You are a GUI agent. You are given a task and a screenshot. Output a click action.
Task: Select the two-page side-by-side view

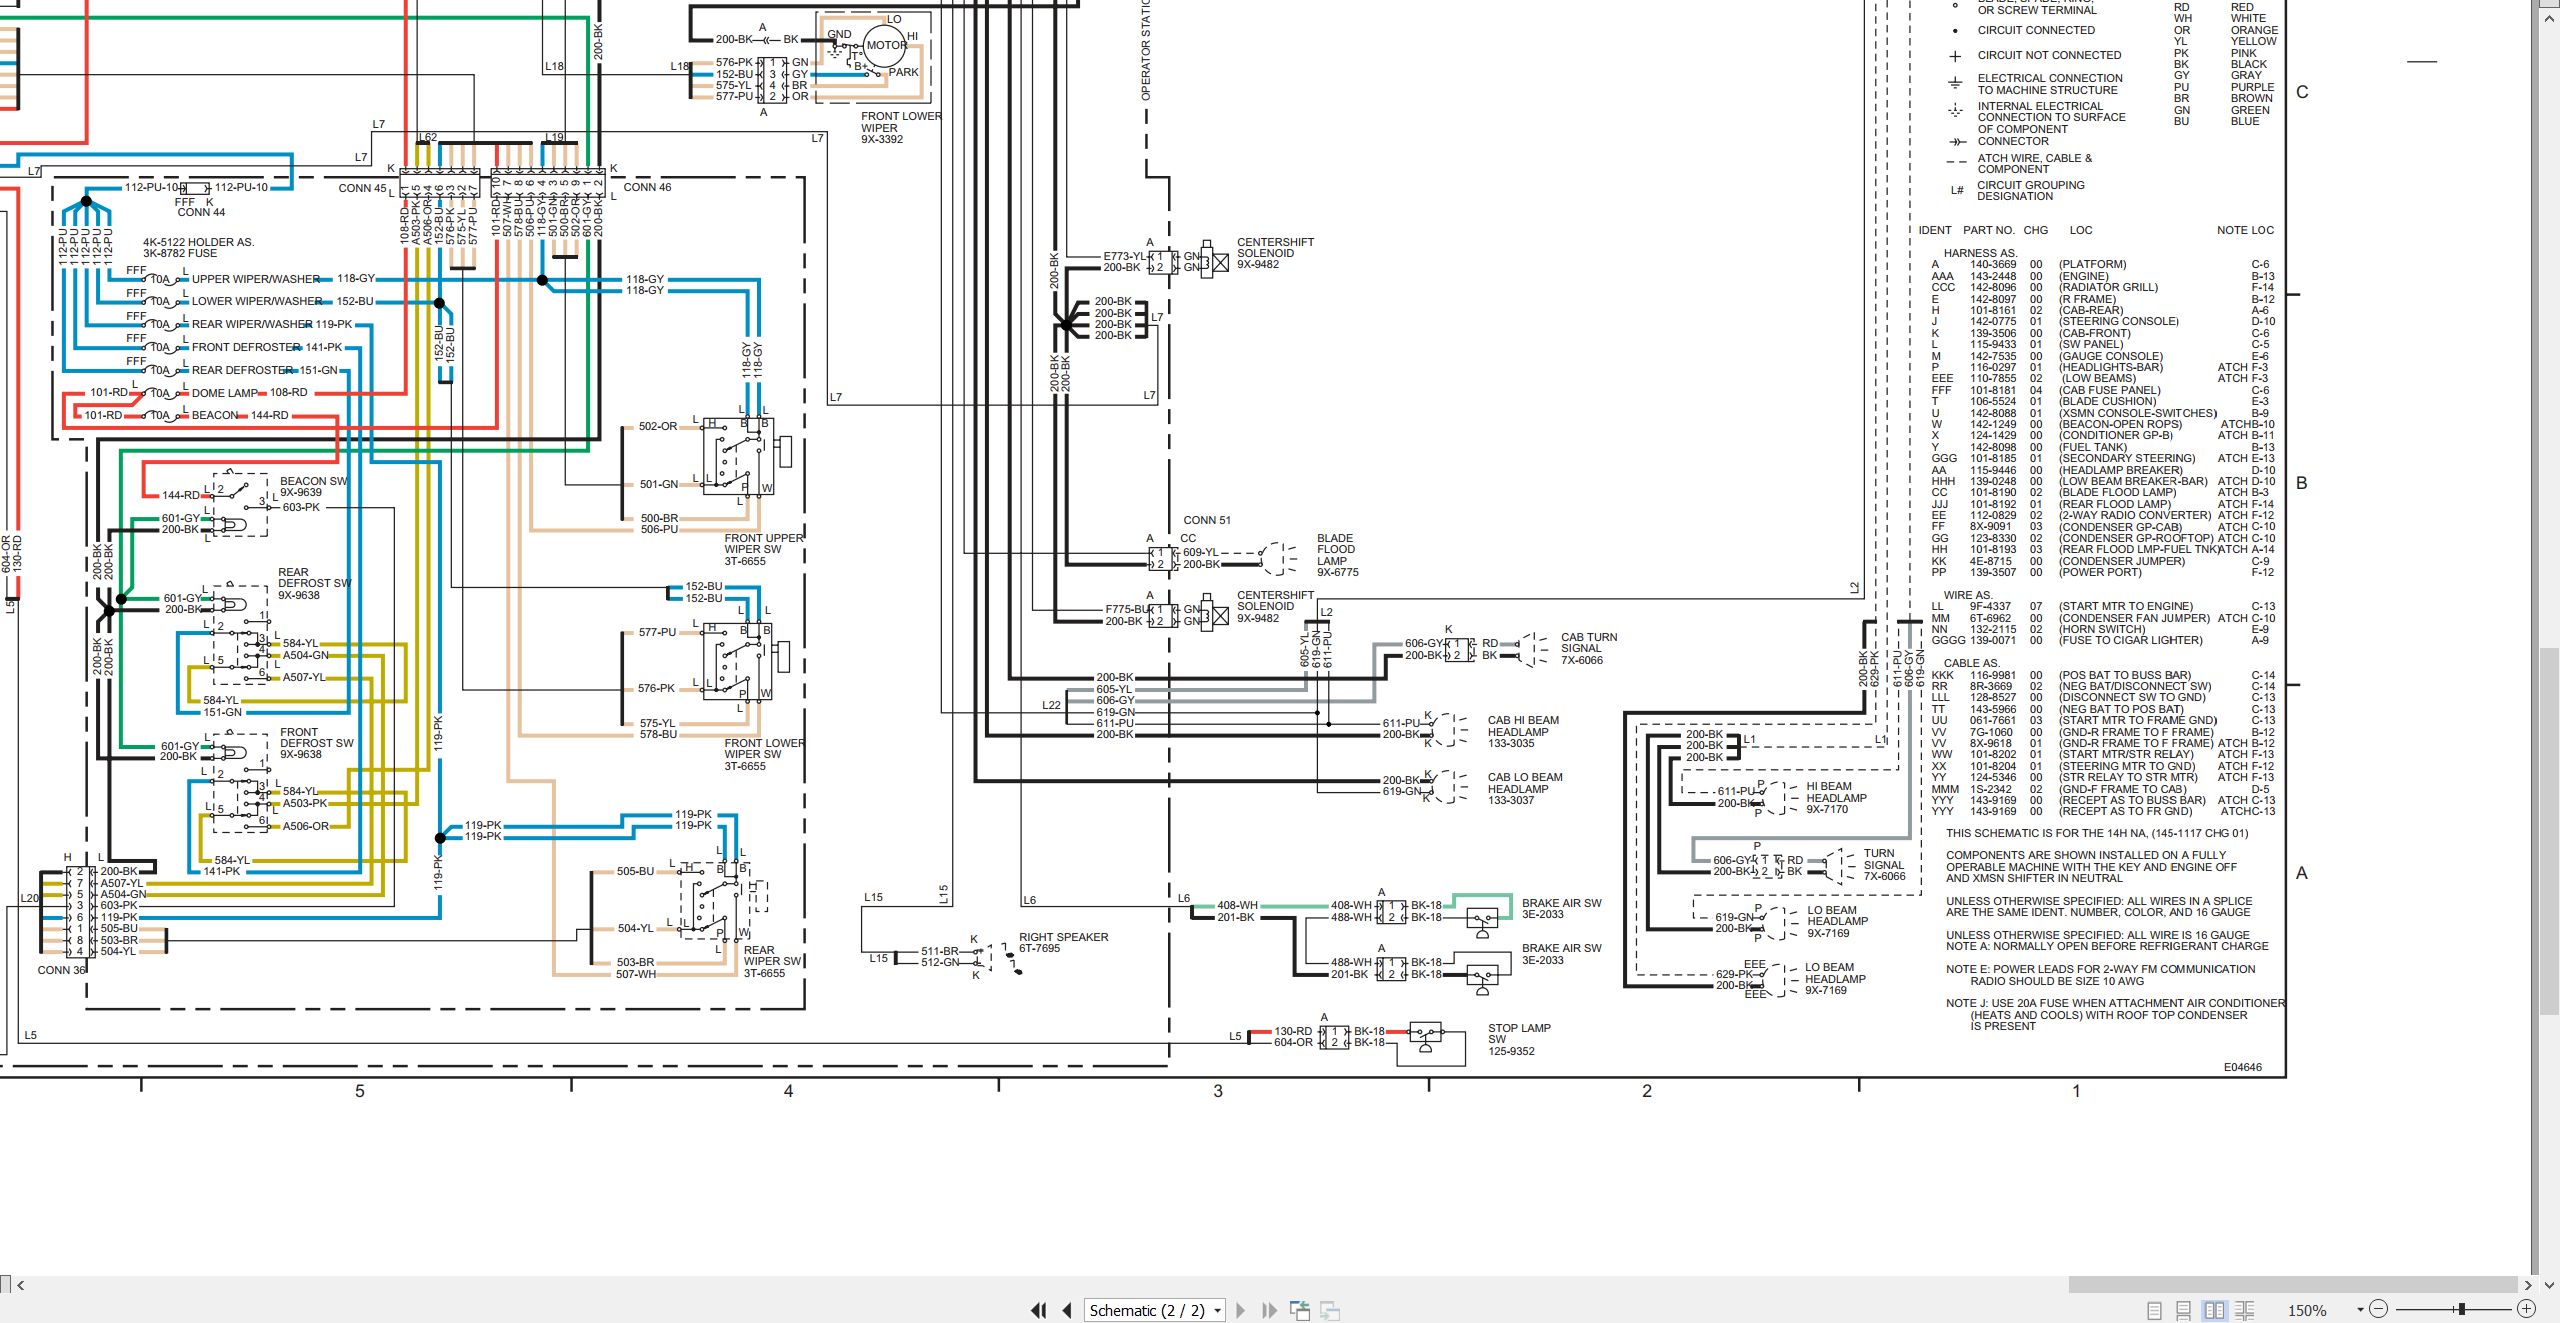(2214, 1310)
